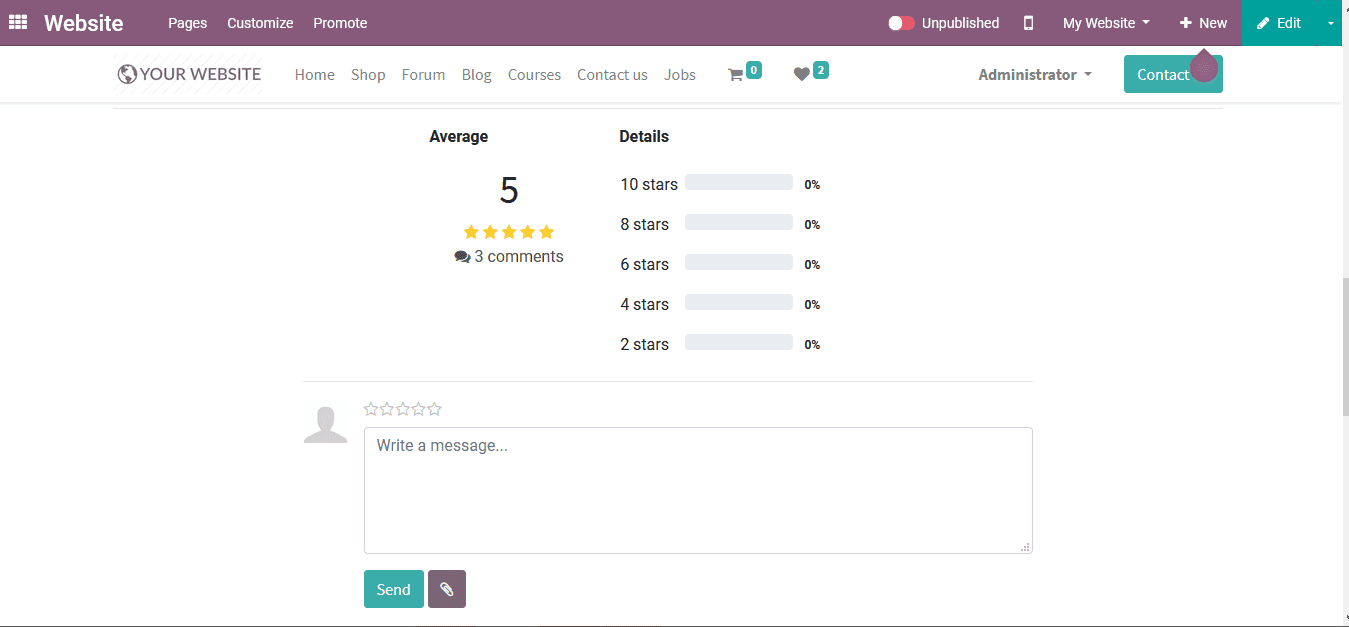Click the user avatar beside message box

click(325, 425)
